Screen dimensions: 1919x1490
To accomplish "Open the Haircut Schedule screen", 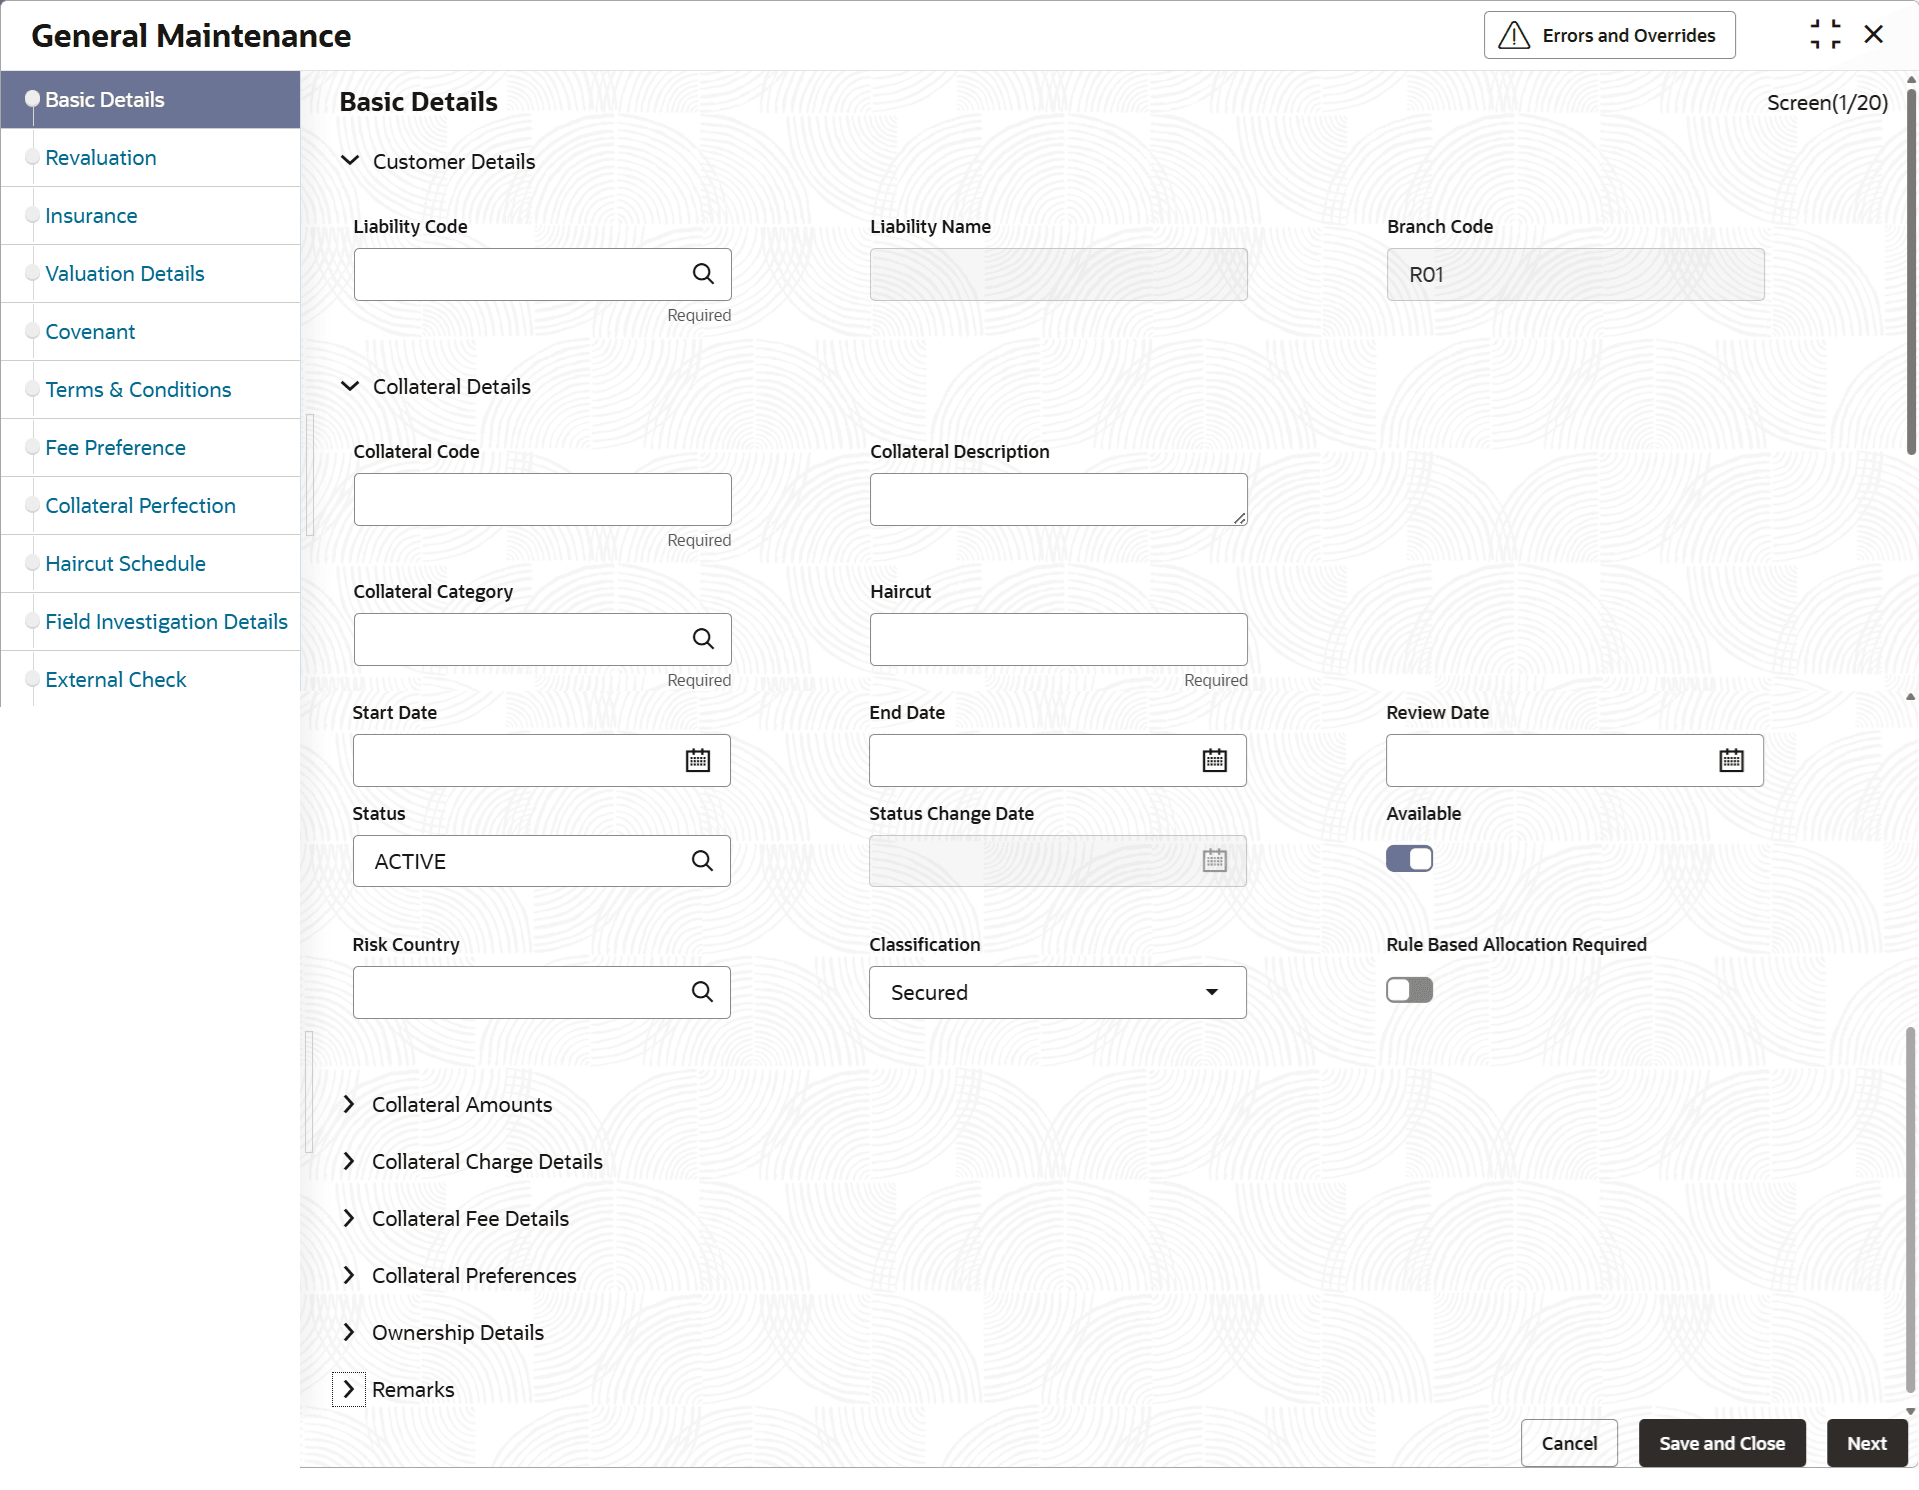I will tap(125, 564).
